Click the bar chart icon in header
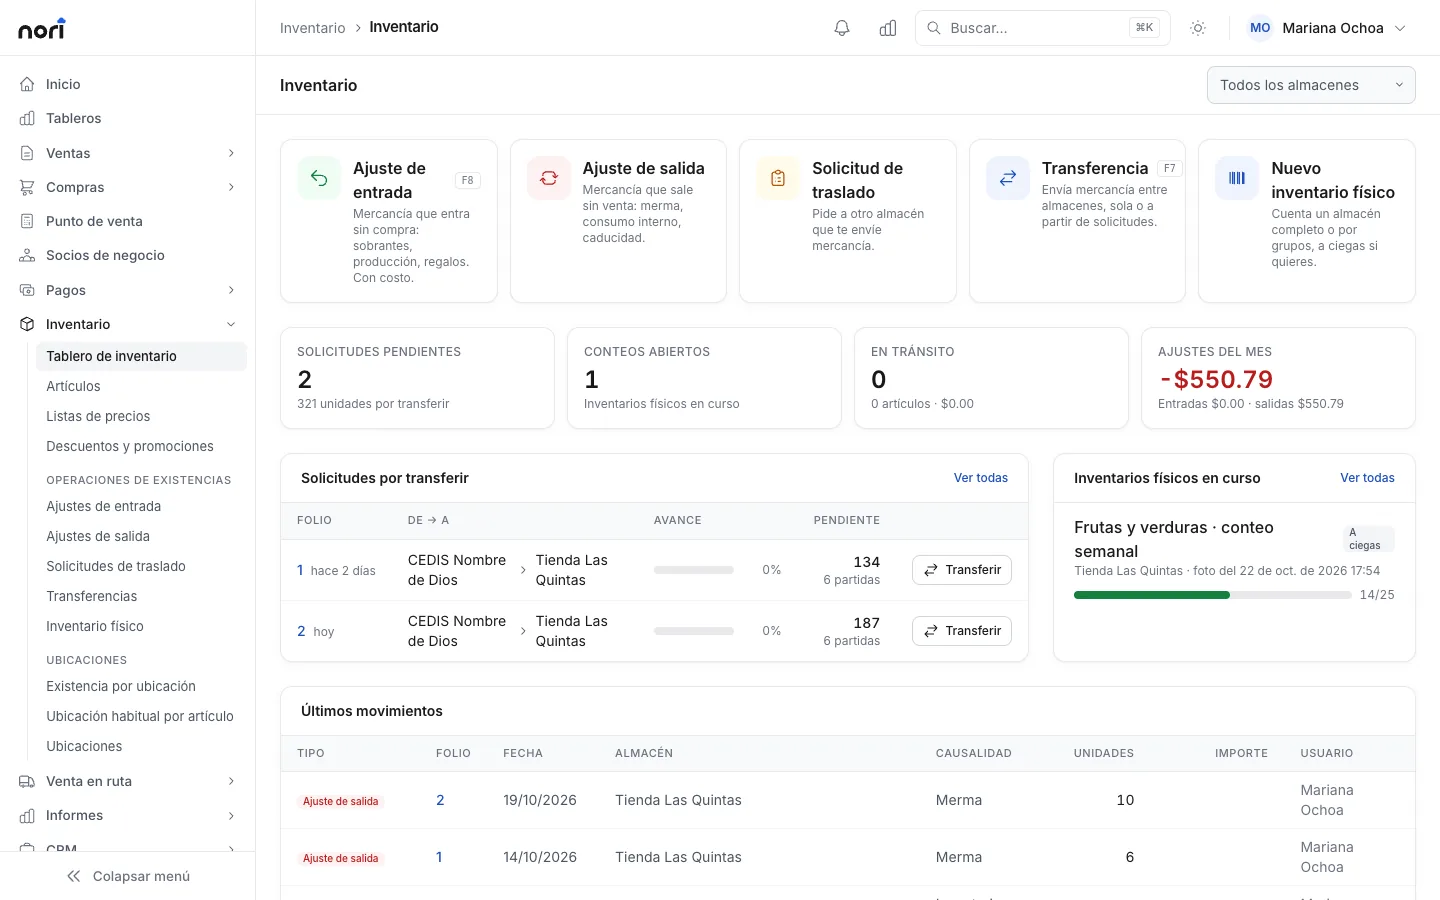The height and width of the screenshot is (900, 1440). click(x=888, y=28)
